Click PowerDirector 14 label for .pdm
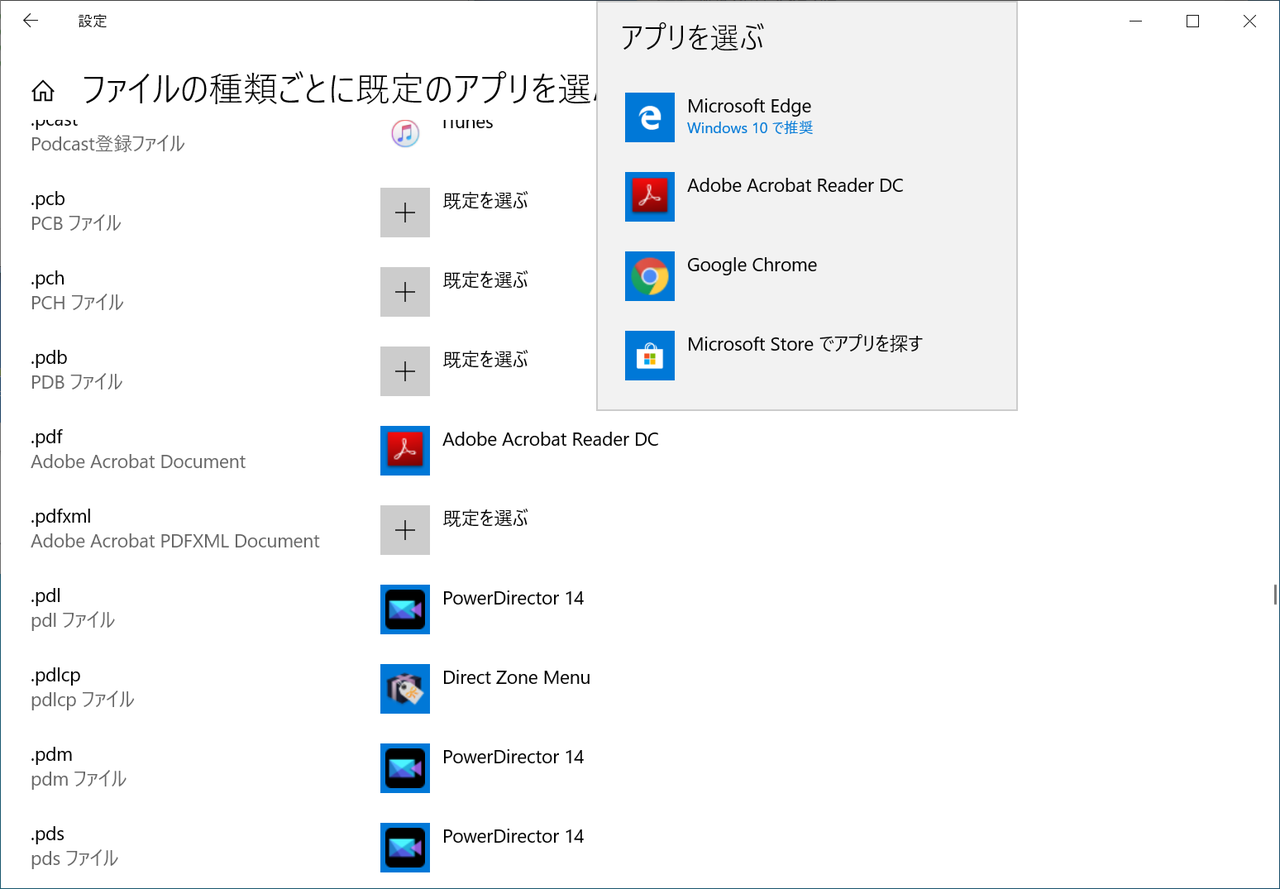1280x889 pixels. pyautogui.click(x=513, y=757)
